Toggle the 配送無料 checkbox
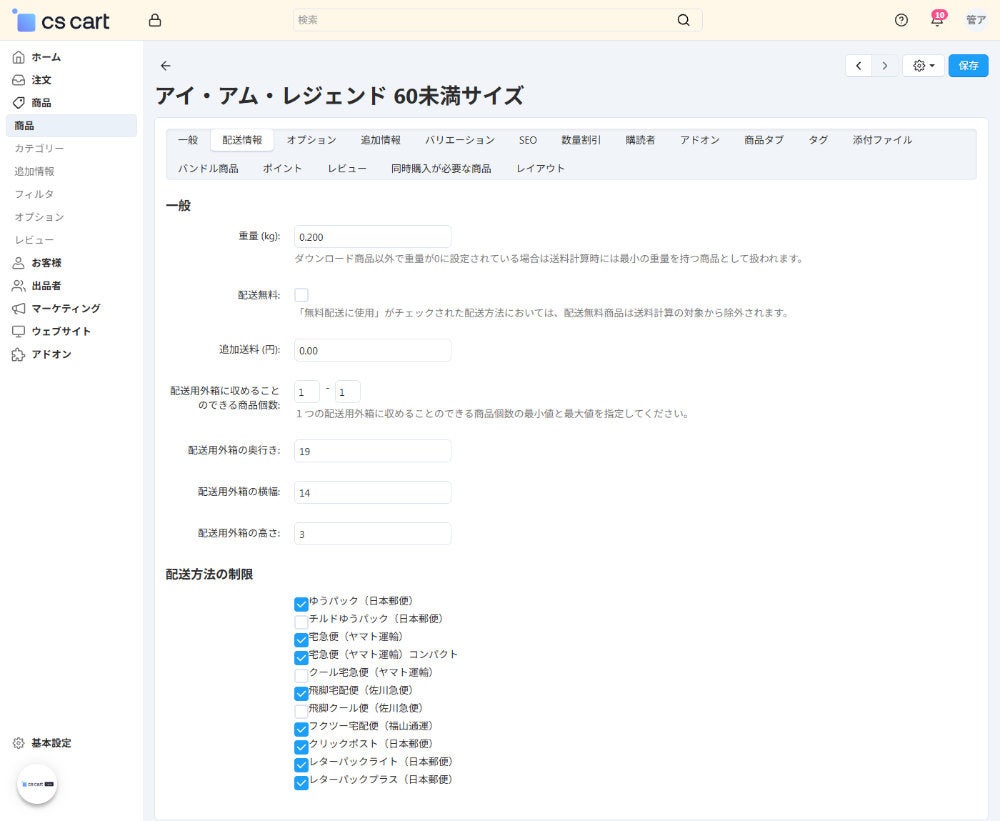 [x=302, y=295]
